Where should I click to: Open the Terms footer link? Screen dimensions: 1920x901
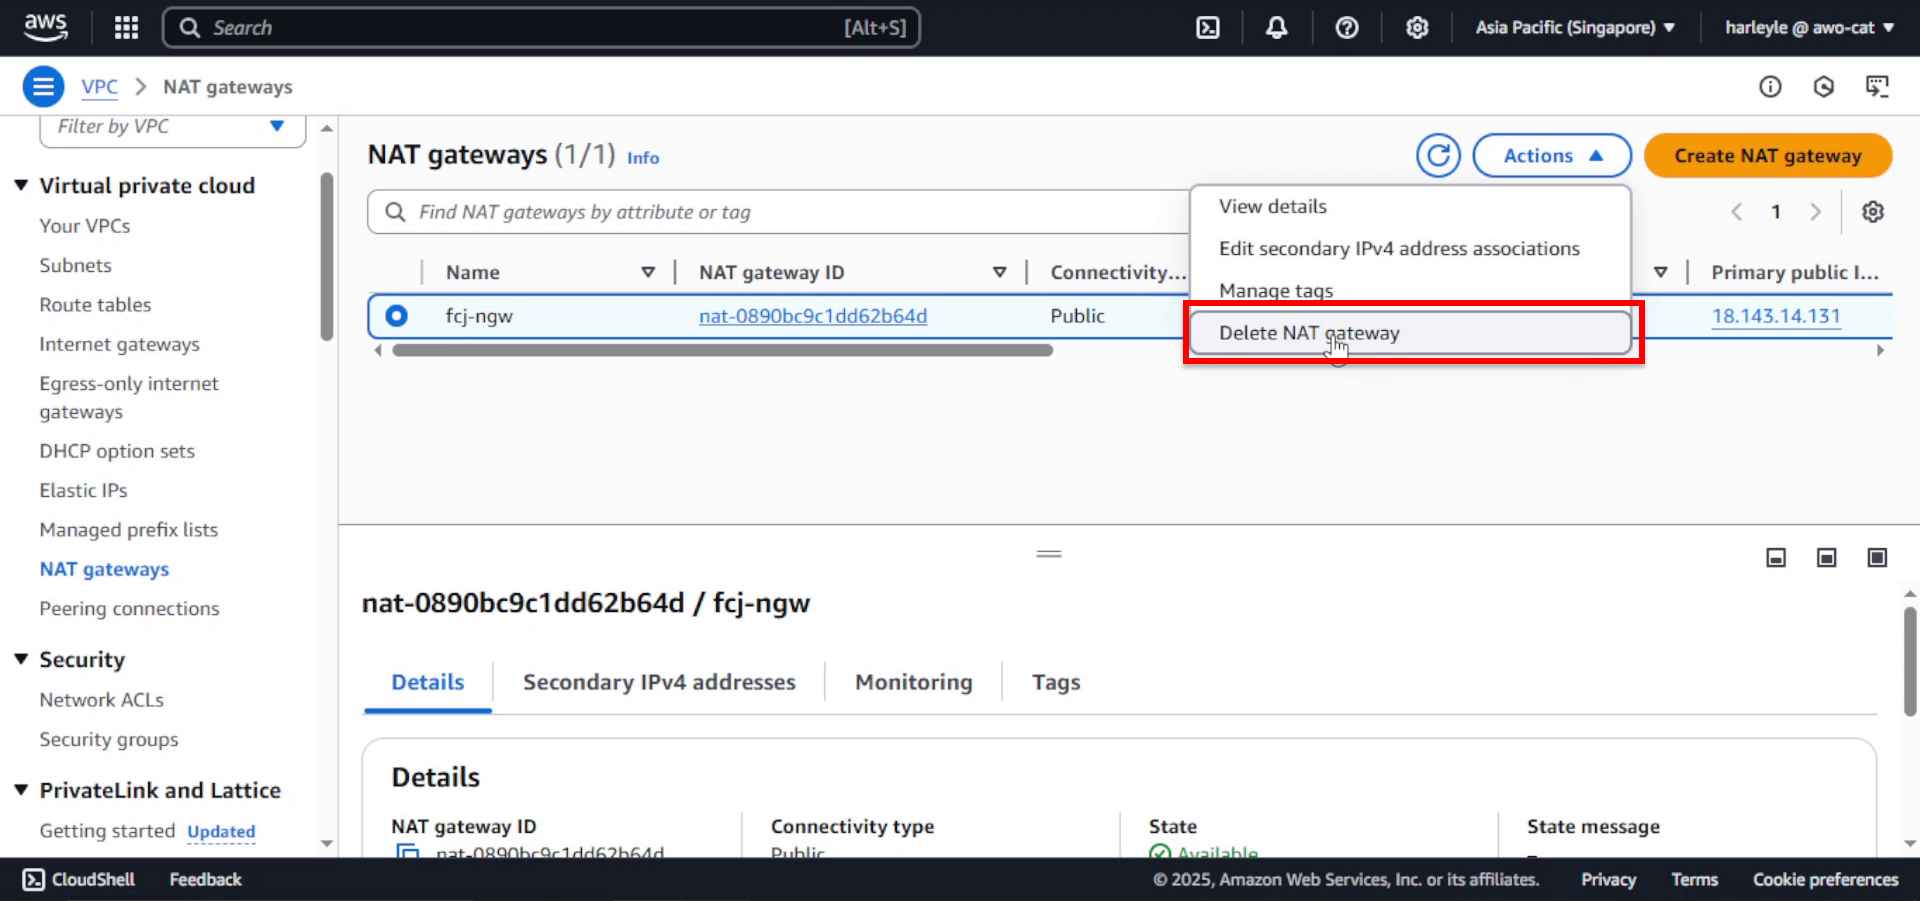pos(1694,880)
